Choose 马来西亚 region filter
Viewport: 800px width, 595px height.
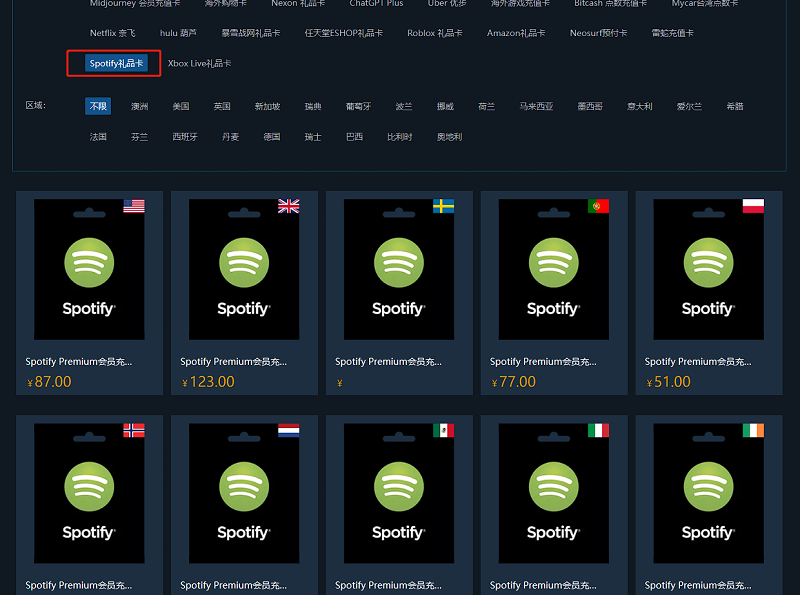click(x=536, y=106)
